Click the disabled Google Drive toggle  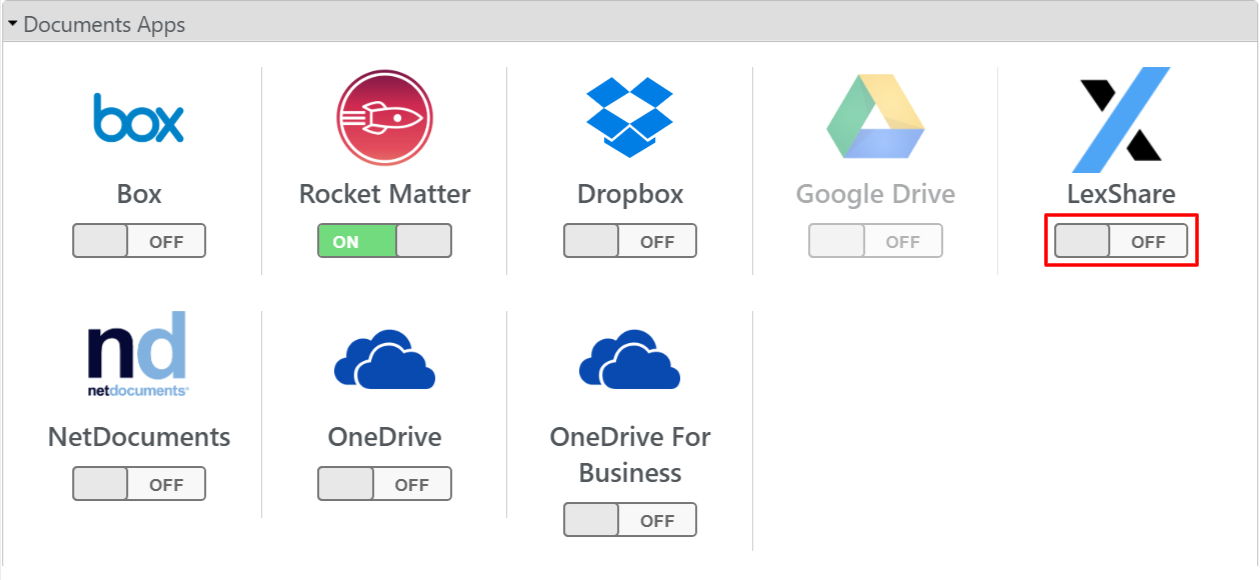(876, 241)
